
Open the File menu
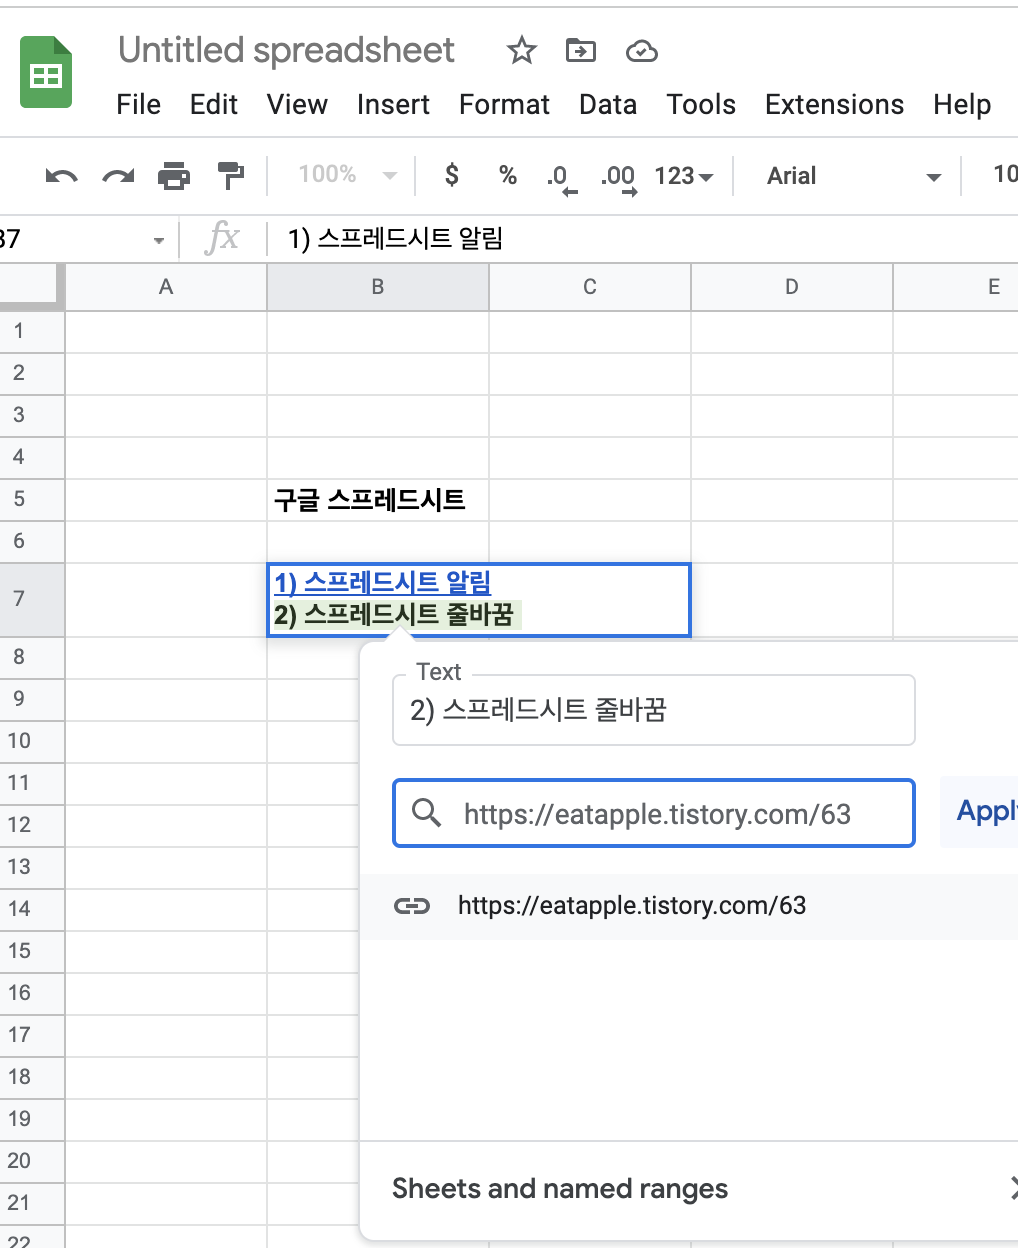click(138, 105)
